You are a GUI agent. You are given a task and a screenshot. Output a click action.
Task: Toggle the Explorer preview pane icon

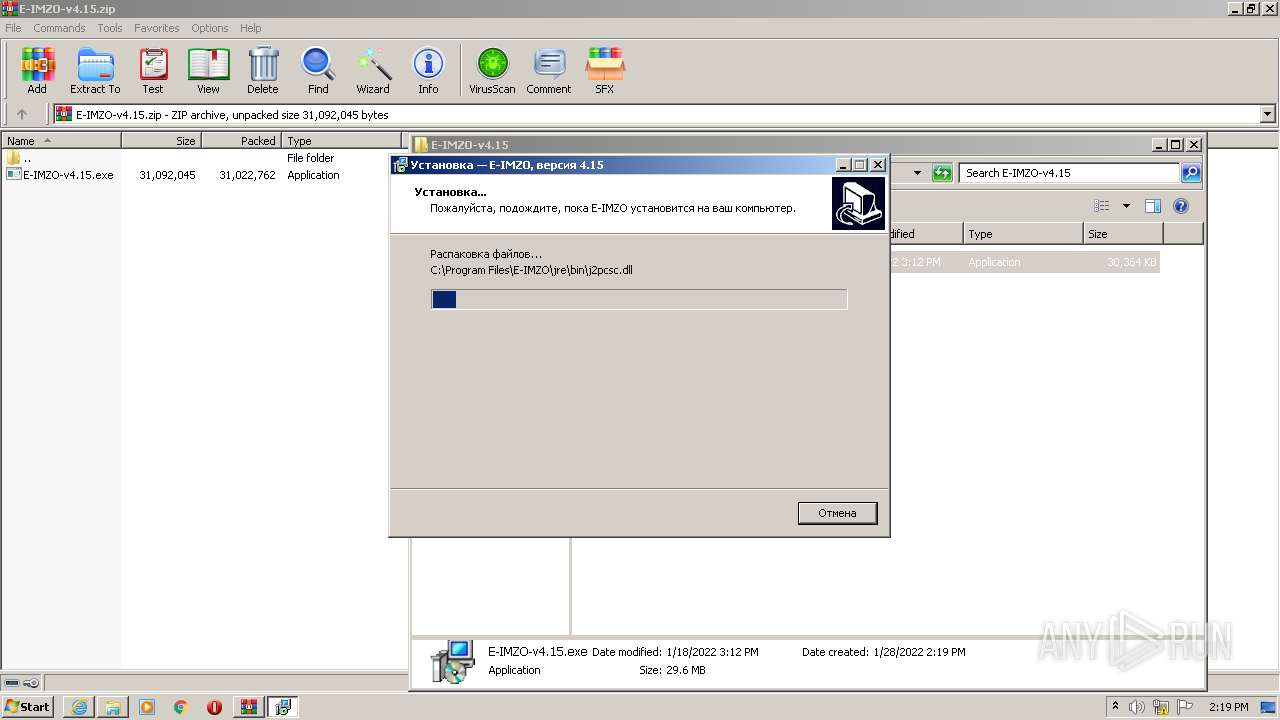(x=1153, y=206)
